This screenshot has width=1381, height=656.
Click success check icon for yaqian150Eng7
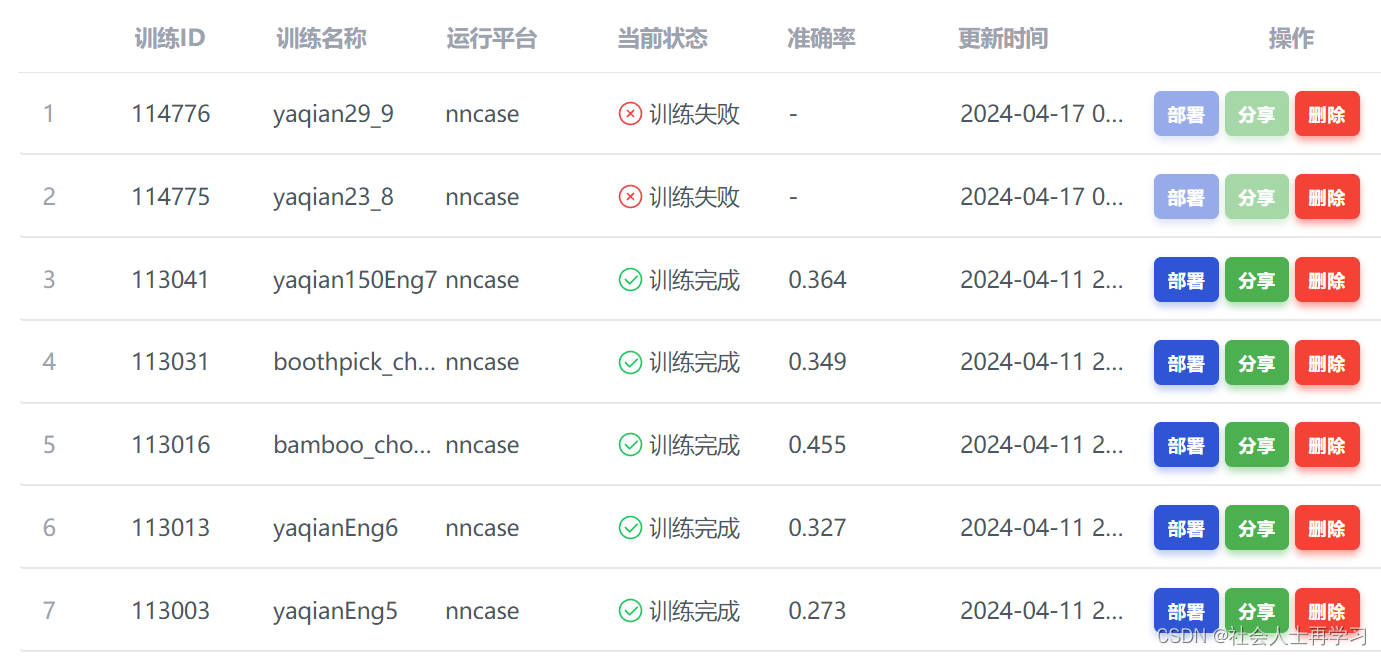pyautogui.click(x=630, y=280)
